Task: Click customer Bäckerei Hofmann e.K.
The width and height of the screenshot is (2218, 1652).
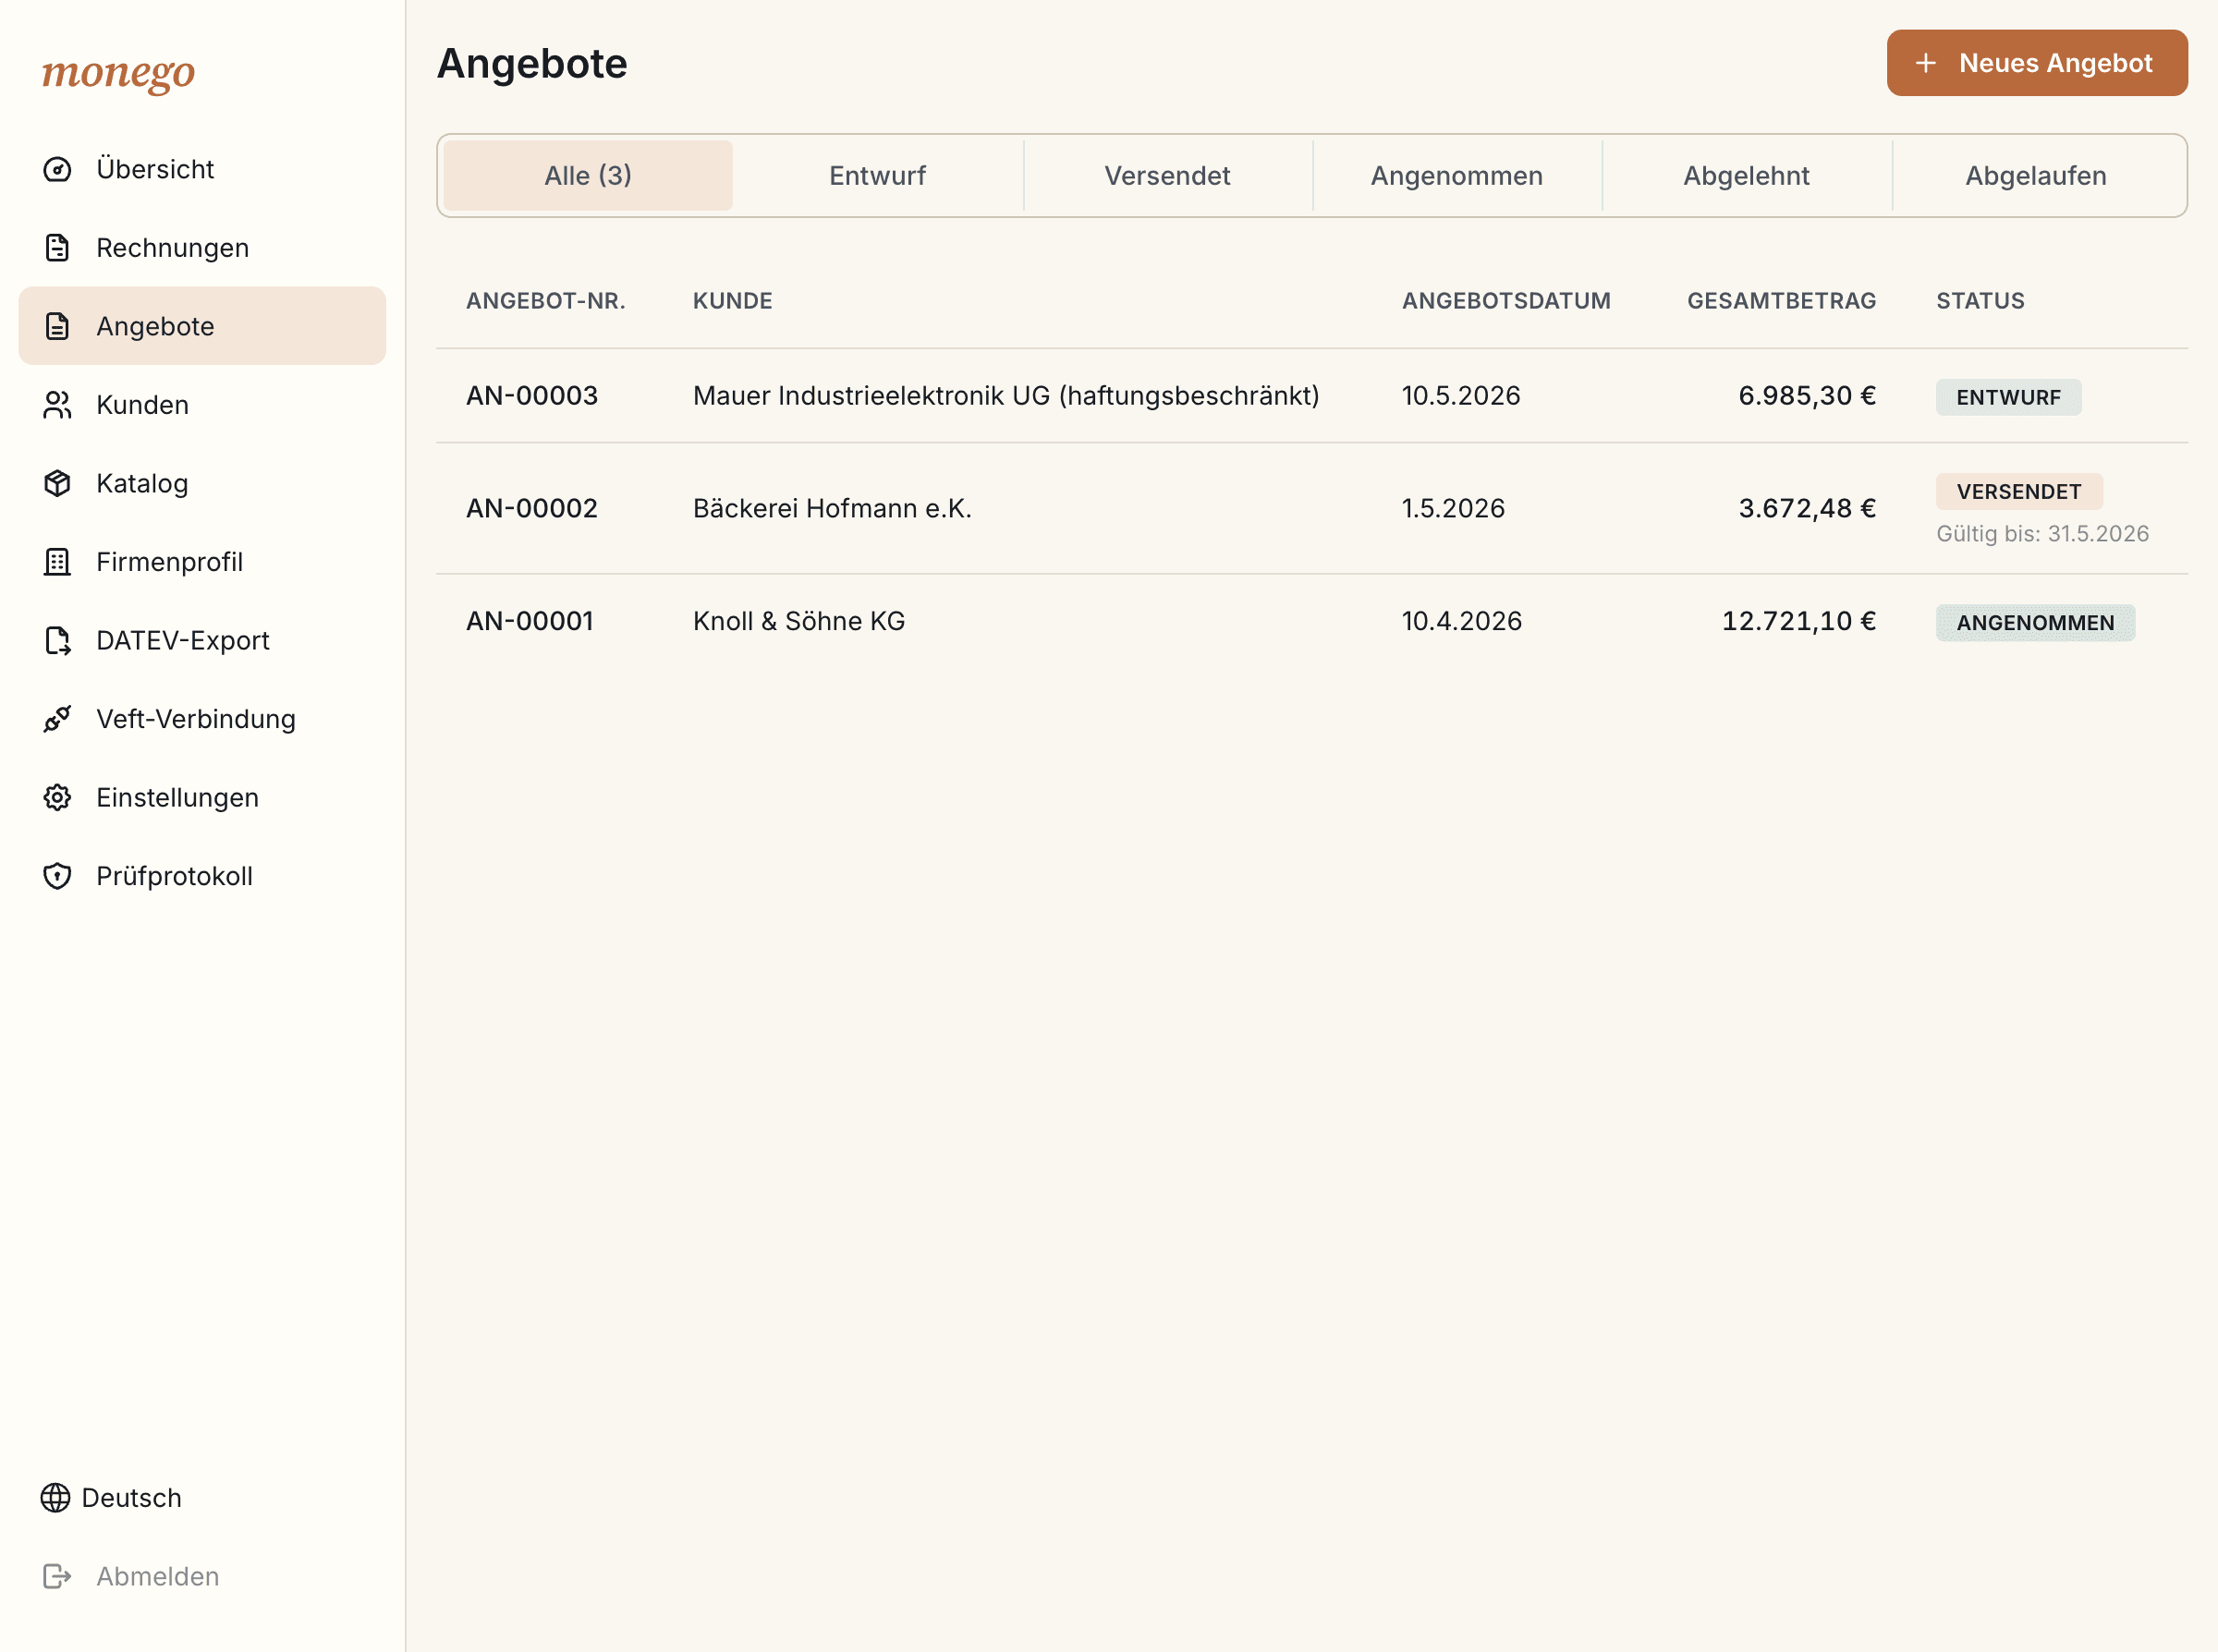Action: (x=832, y=509)
